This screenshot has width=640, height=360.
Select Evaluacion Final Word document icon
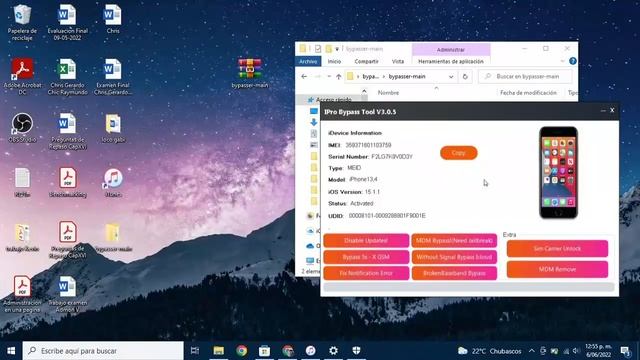67,22
